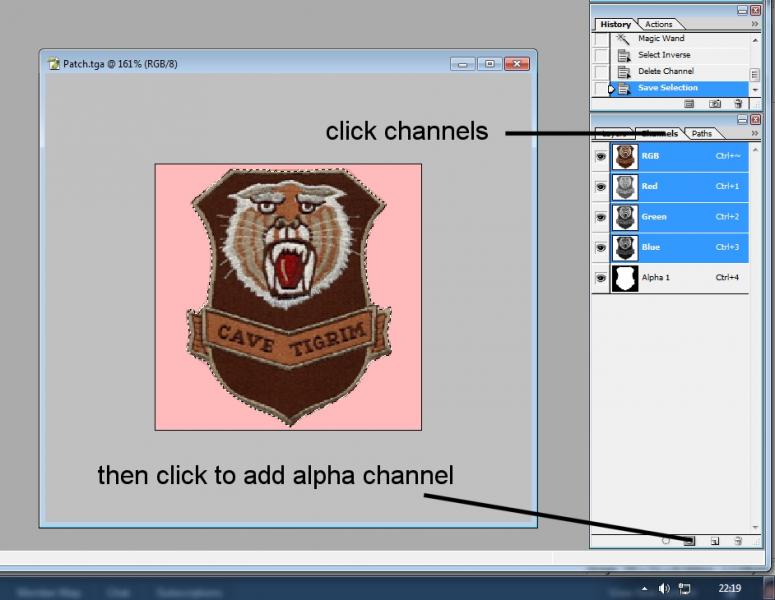Screen dimensions: 775x600
Task: Close the Channels panel group
Action: click(x=755, y=120)
